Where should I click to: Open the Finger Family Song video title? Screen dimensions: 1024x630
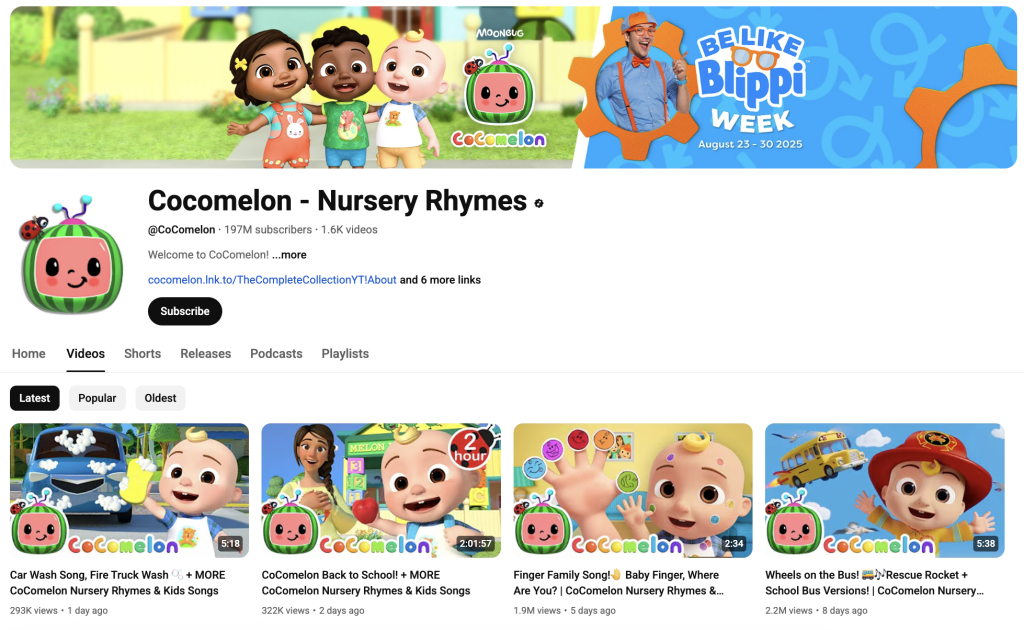(618, 582)
